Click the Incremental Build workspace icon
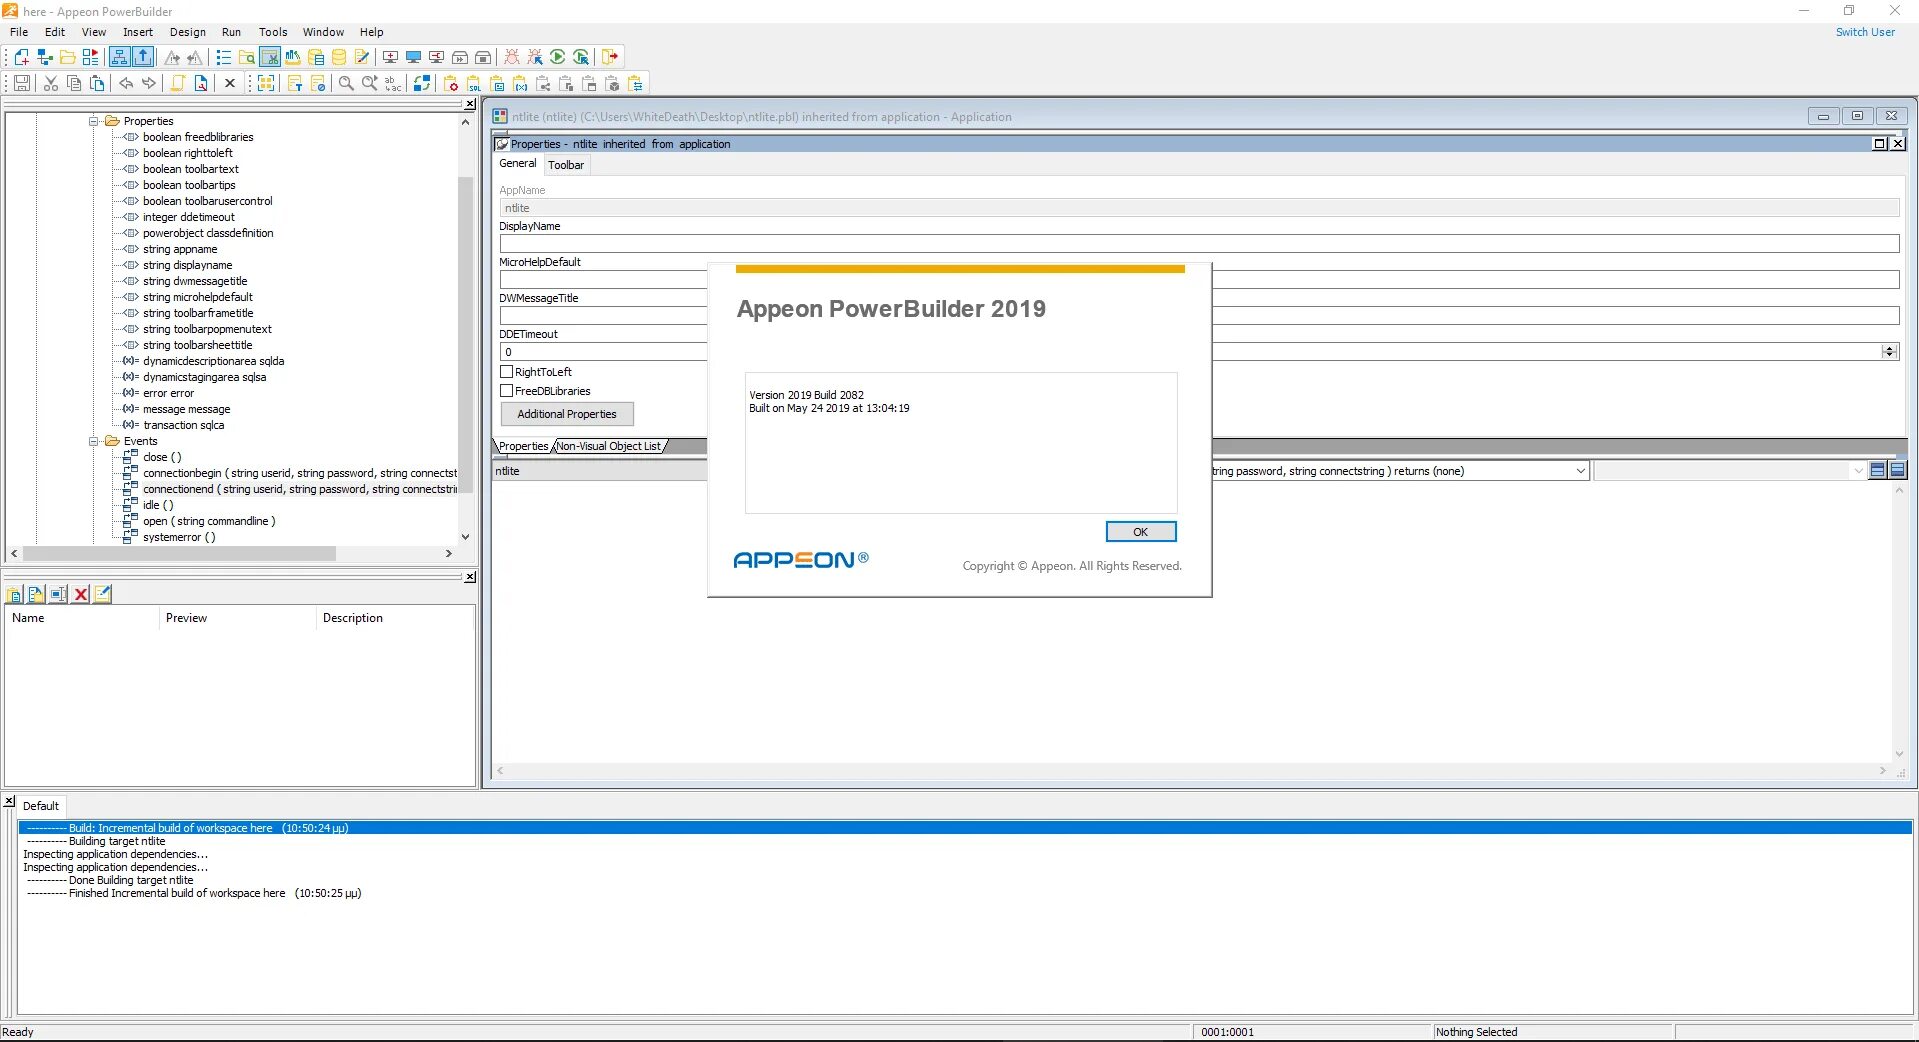 (391, 57)
